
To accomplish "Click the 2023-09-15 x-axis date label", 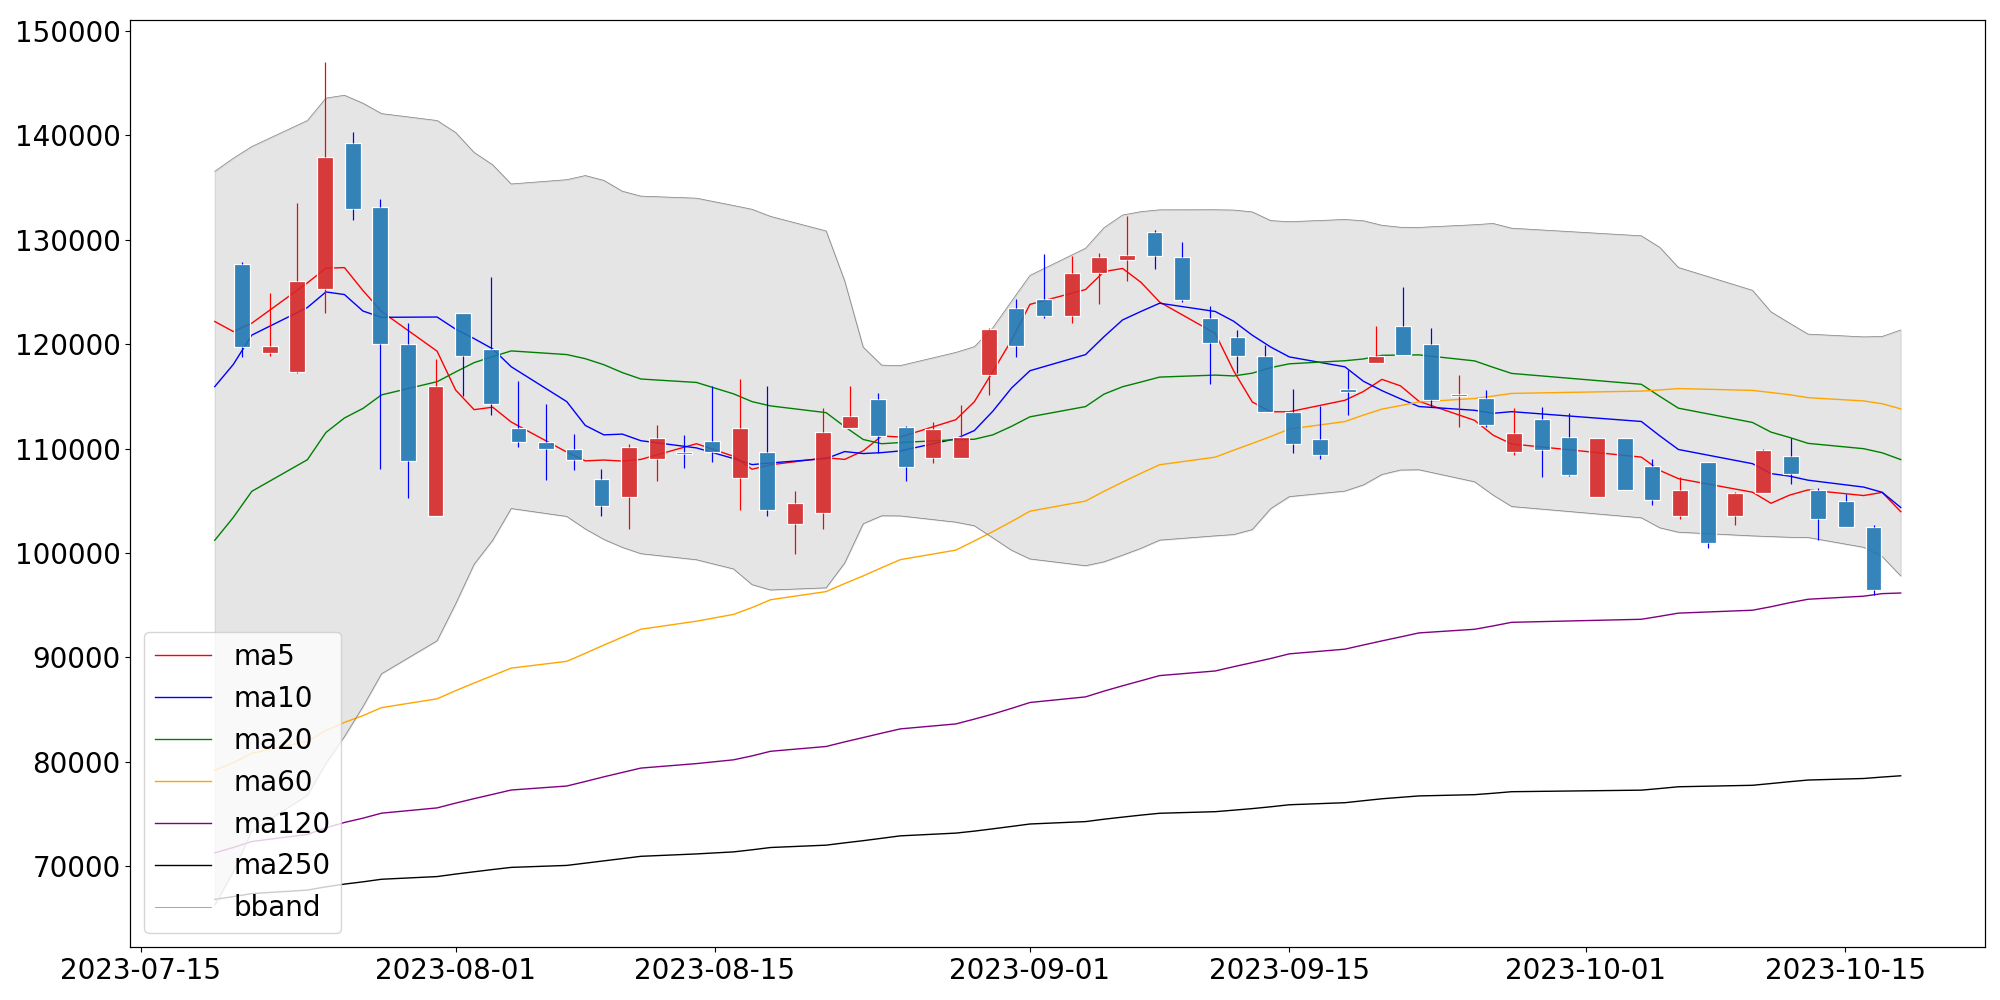I will [x=1289, y=971].
